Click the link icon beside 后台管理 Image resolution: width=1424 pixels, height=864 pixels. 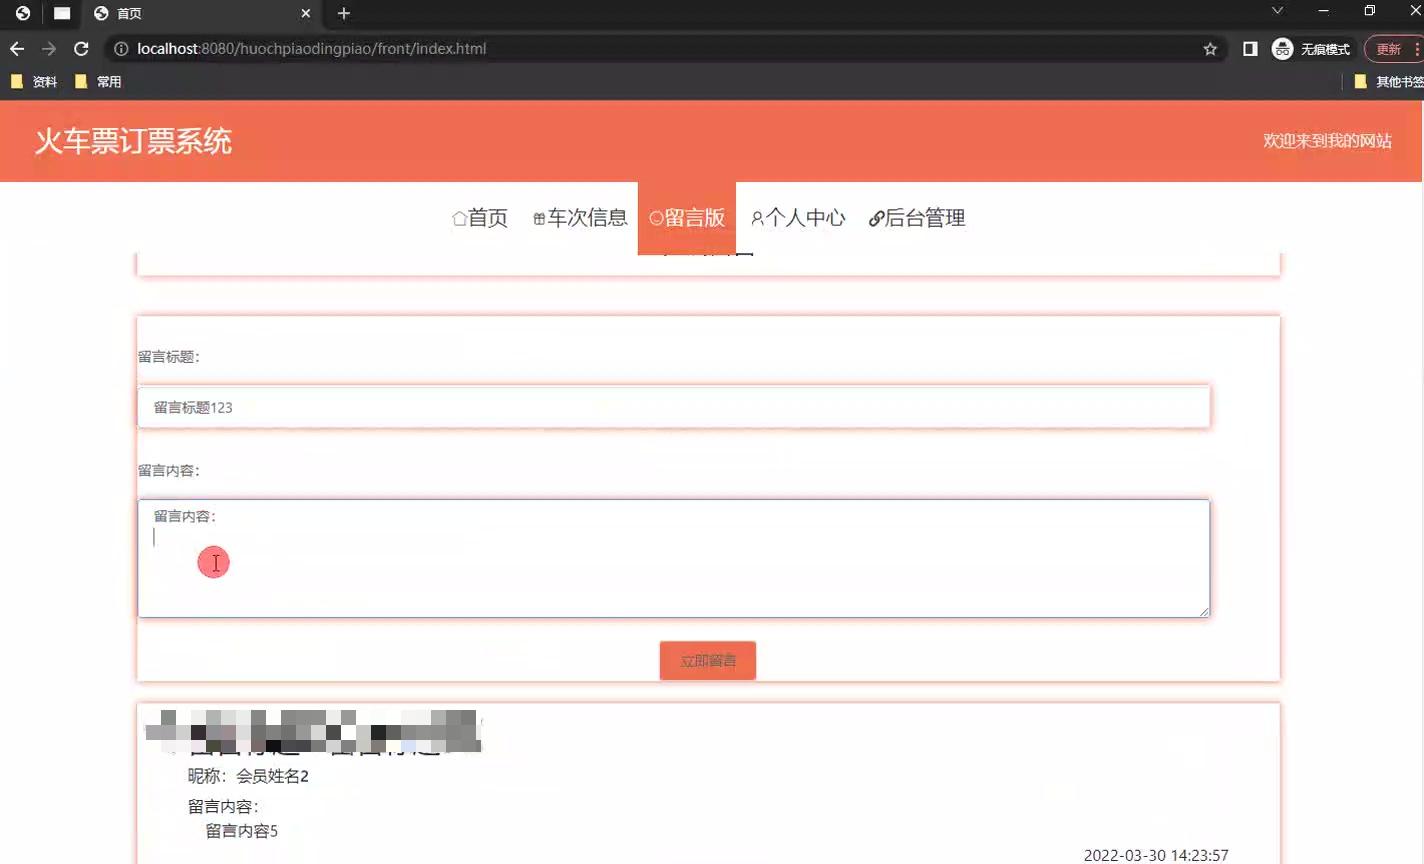click(x=875, y=218)
